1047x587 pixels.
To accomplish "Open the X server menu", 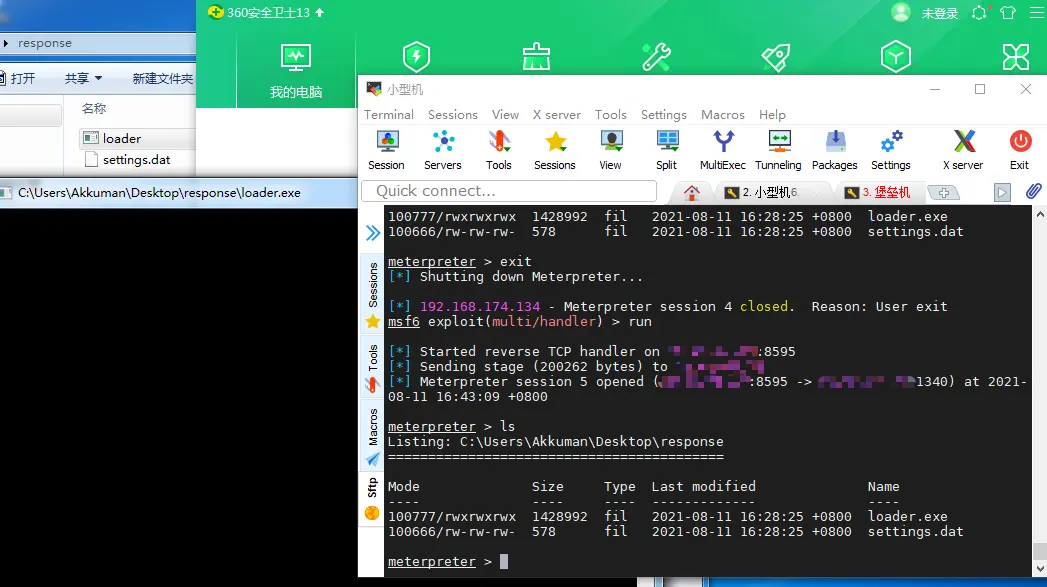I will point(557,115).
